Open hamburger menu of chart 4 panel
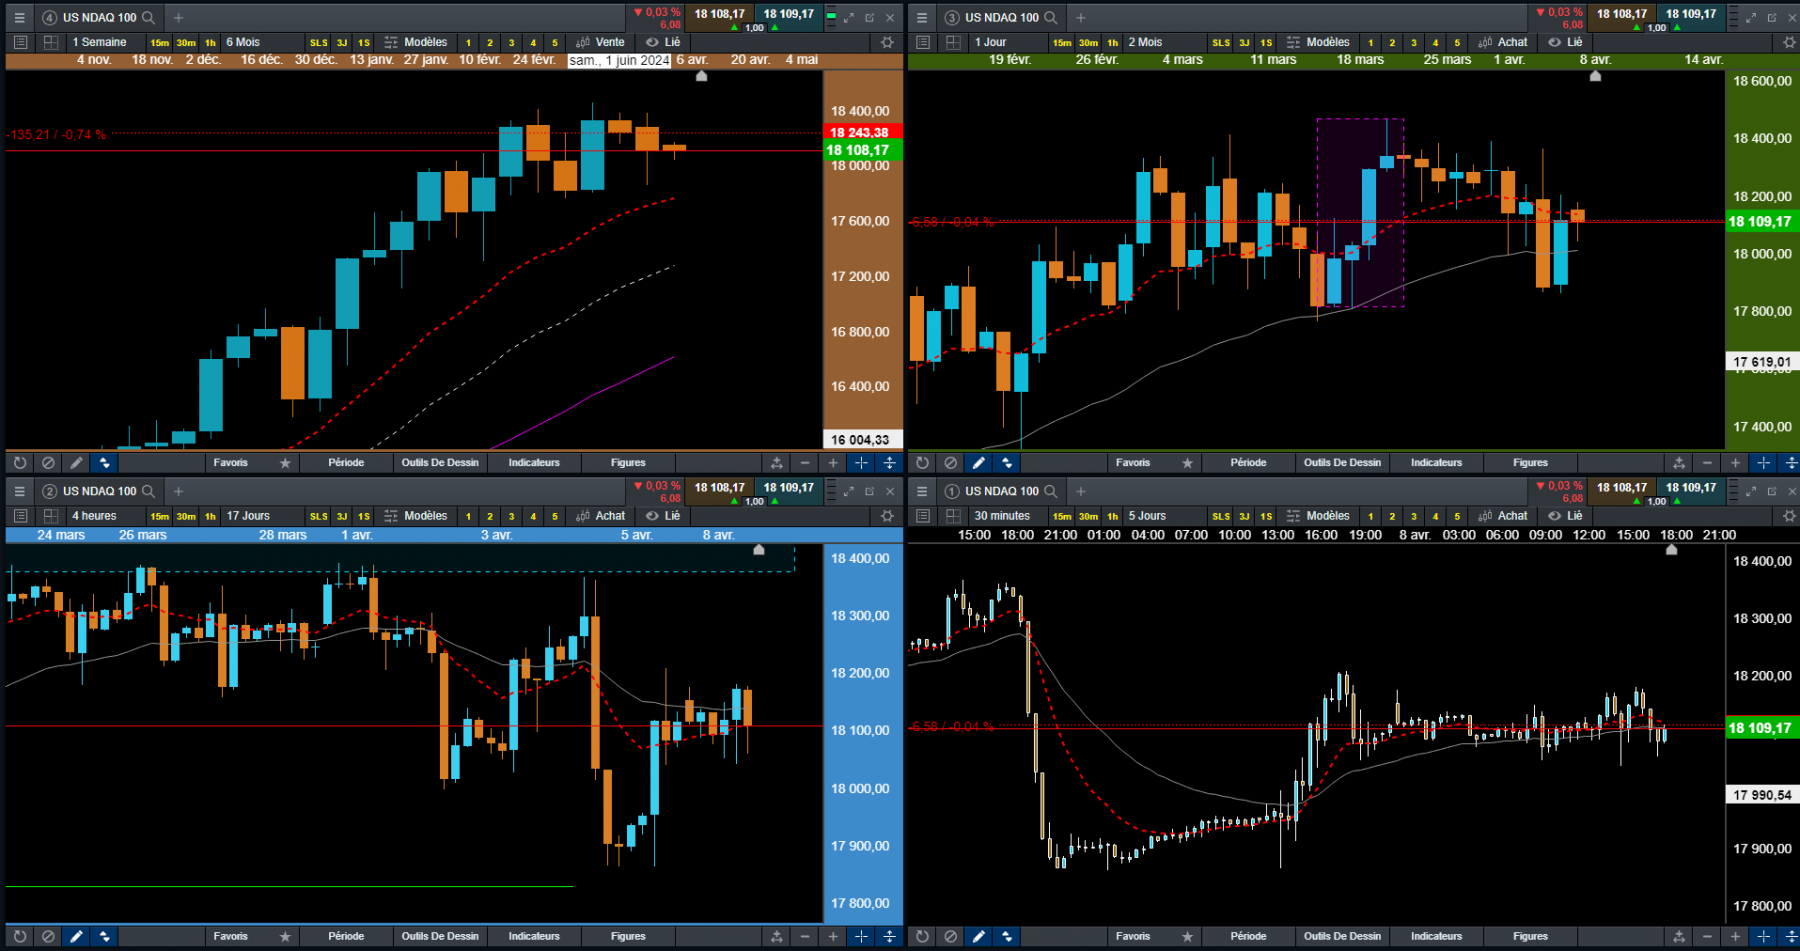Screen dimensions: 1800x951 click(x=19, y=17)
